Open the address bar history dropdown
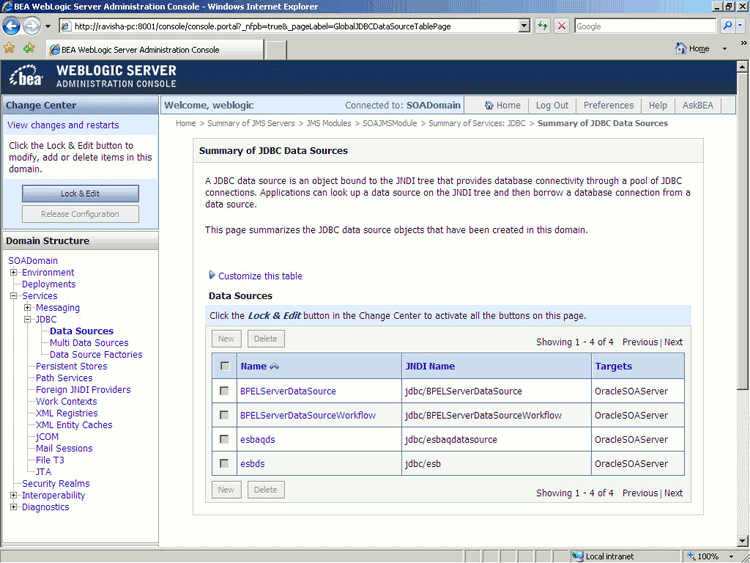This screenshot has height=563, width=750. click(x=524, y=26)
